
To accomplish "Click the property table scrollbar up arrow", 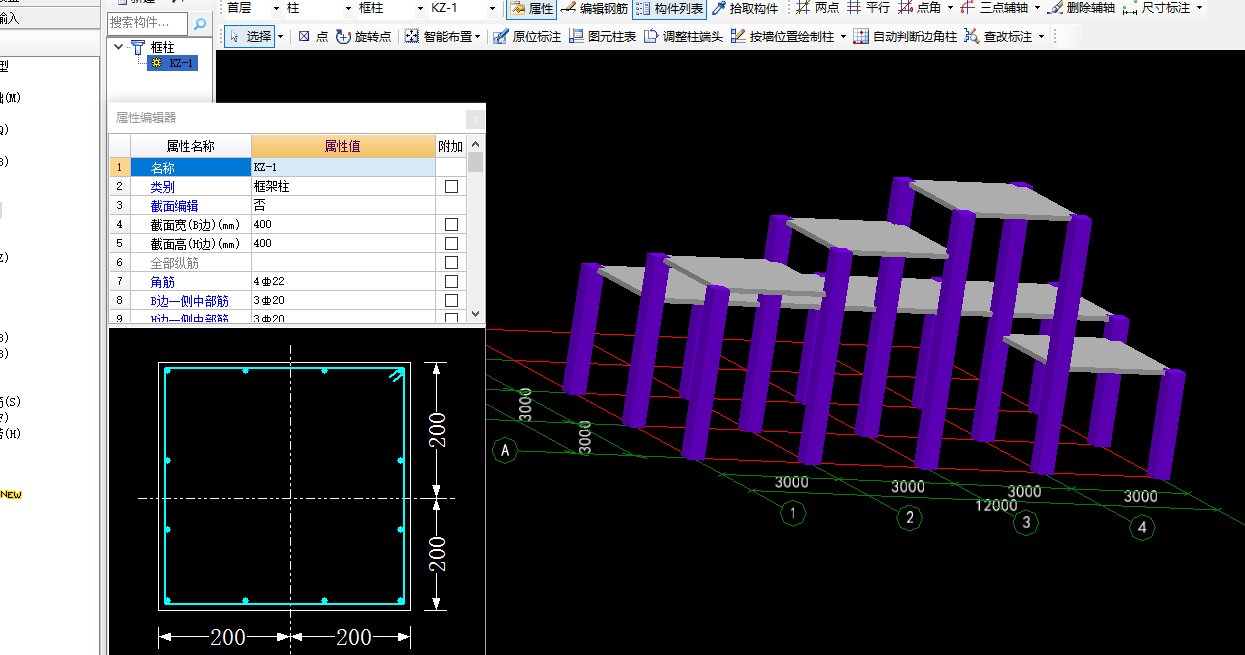I will [476, 143].
